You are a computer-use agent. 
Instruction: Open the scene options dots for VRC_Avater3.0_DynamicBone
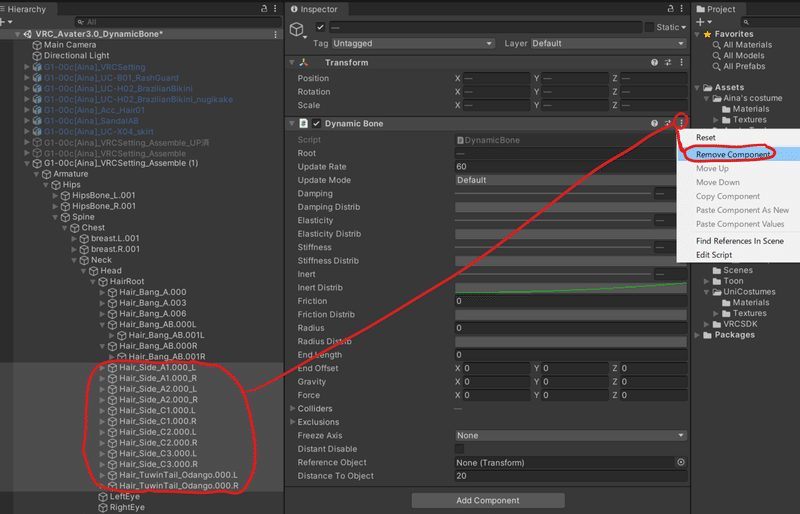pos(276,34)
